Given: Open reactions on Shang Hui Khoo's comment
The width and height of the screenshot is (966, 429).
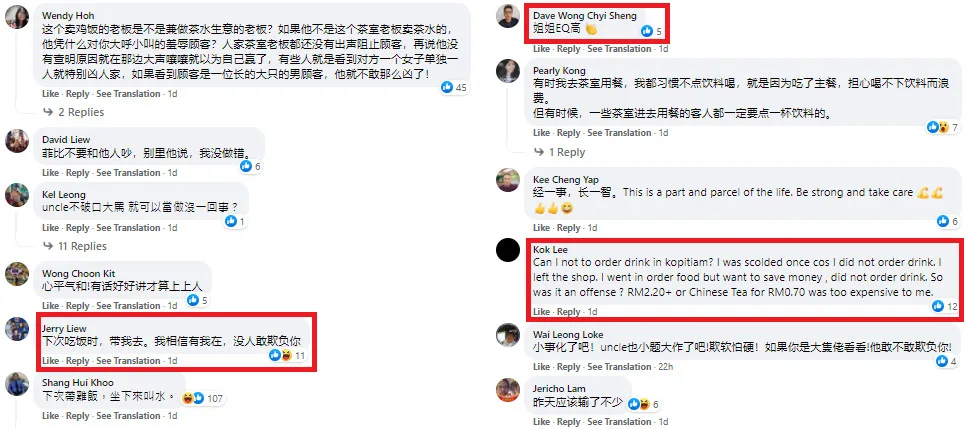Looking at the screenshot, I should click(x=192, y=398).
